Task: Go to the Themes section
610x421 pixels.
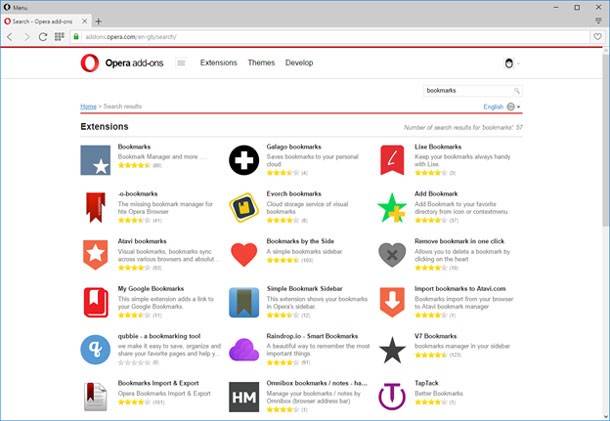Action: tap(261, 63)
